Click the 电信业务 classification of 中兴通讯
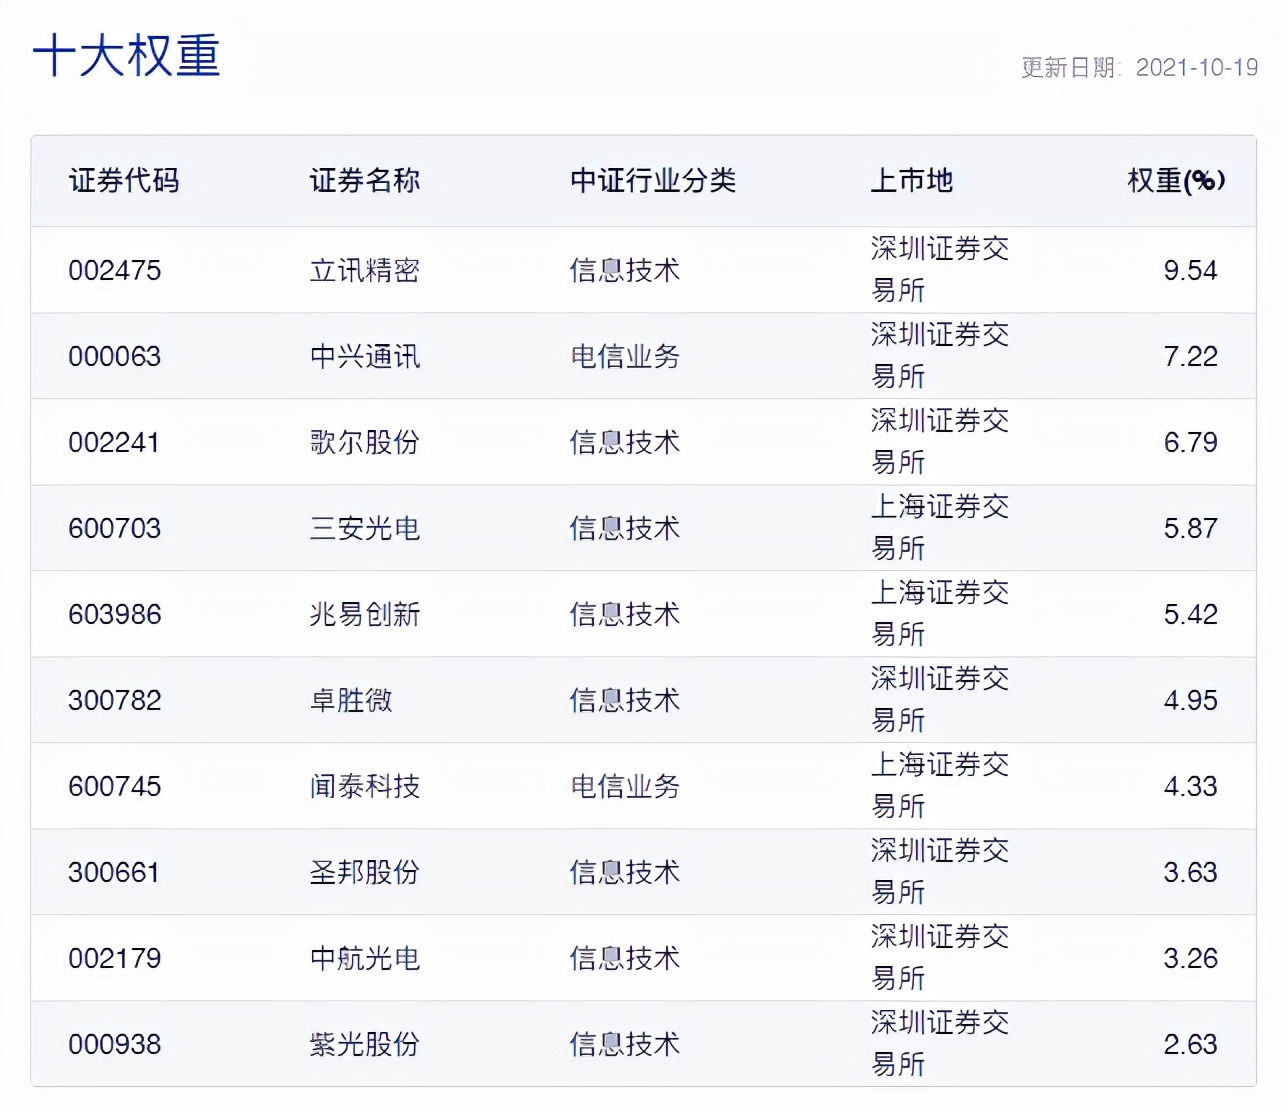Image resolution: width=1288 pixels, height=1112 pixels. click(623, 356)
